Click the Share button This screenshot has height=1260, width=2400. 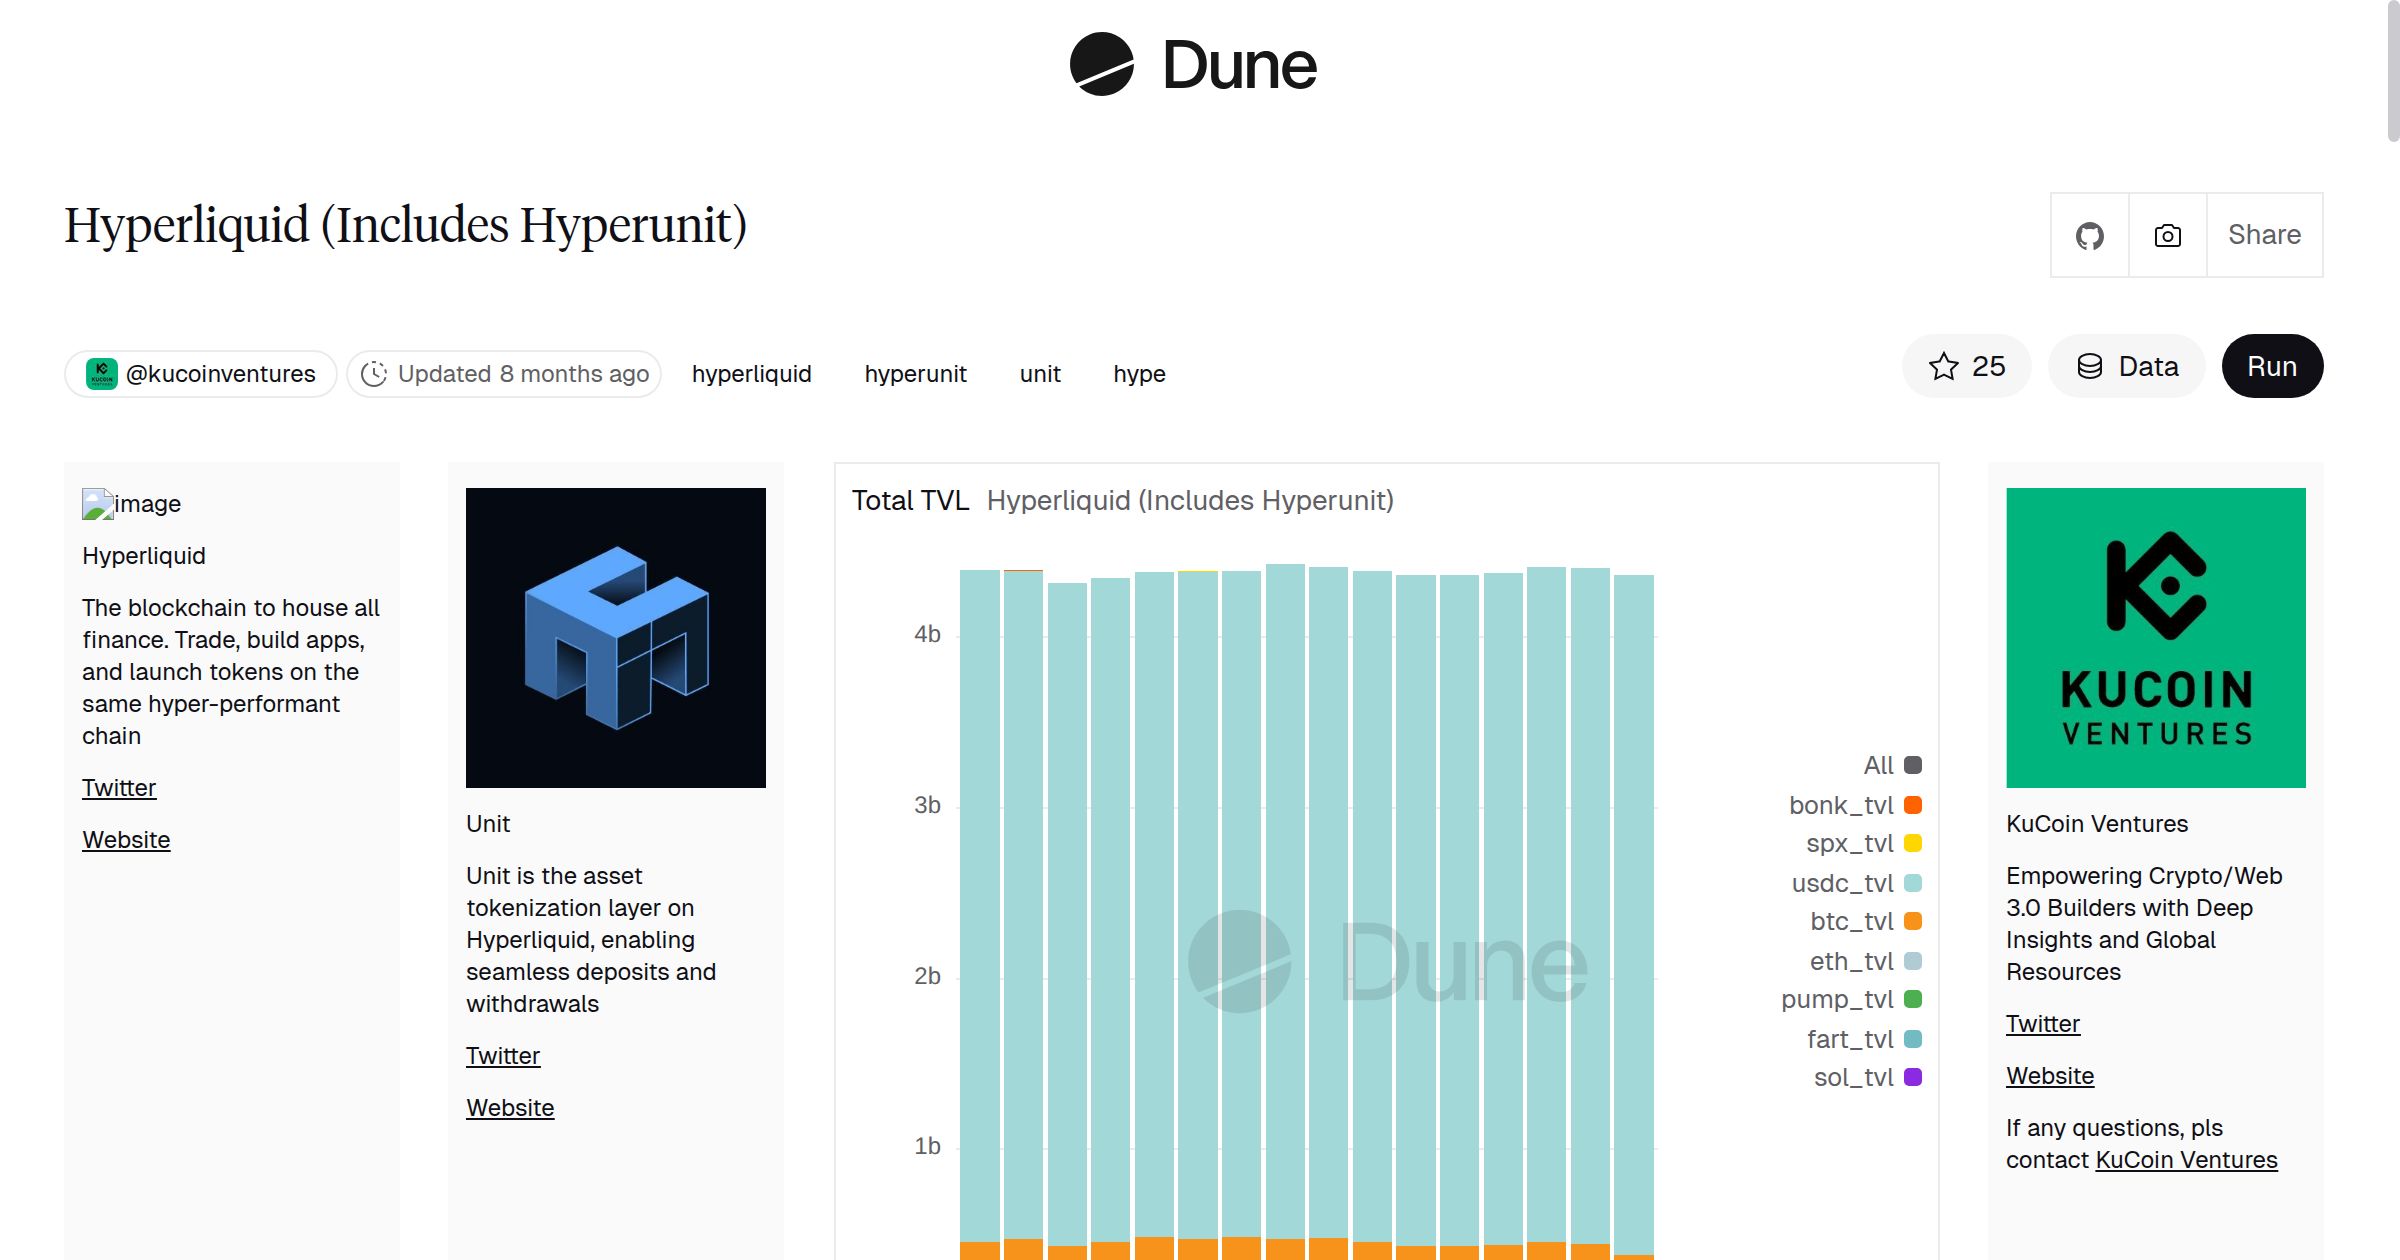coord(2264,235)
